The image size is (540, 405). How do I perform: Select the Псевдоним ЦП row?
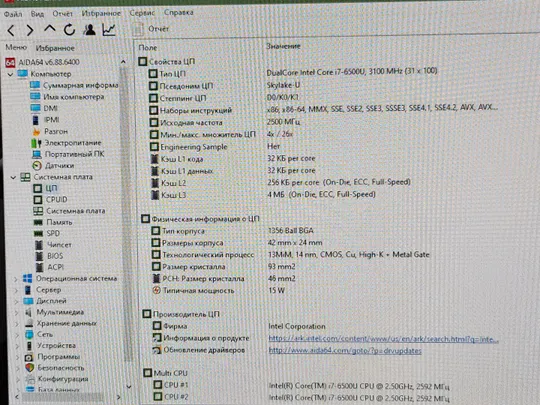coord(225,85)
